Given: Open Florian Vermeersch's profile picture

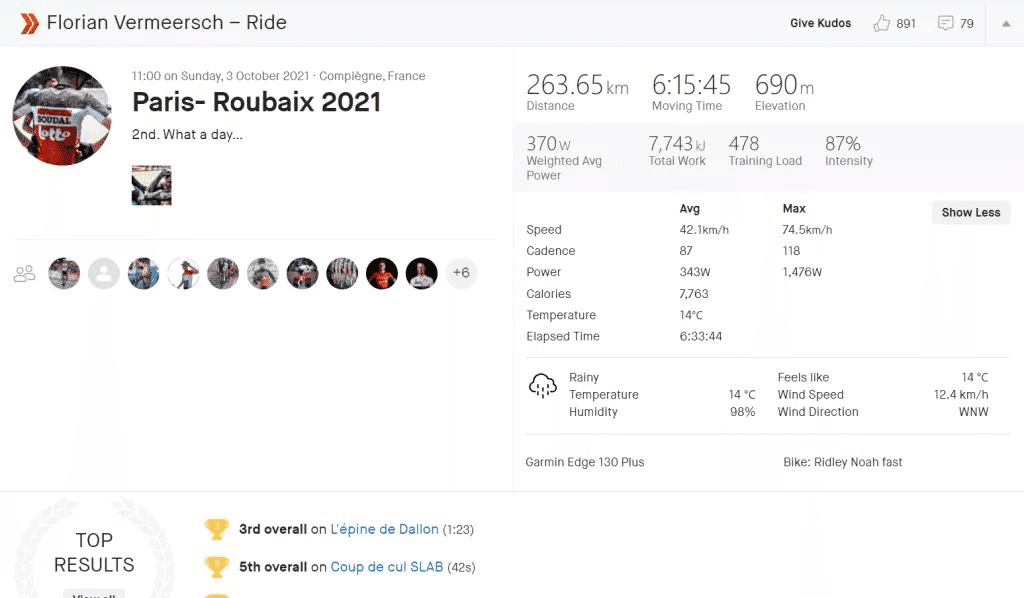Looking at the screenshot, I should tap(62, 116).
